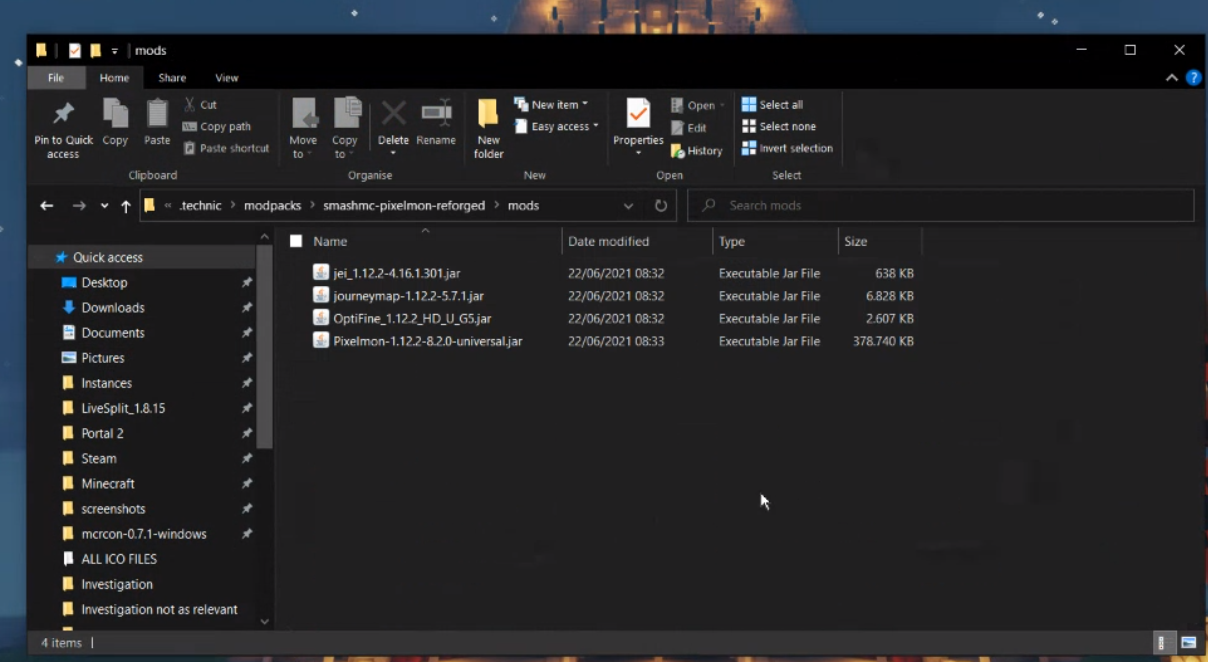Screen dimensions: 1208x662
Task: Refresh the mods folder view
Action: point(661,205)
